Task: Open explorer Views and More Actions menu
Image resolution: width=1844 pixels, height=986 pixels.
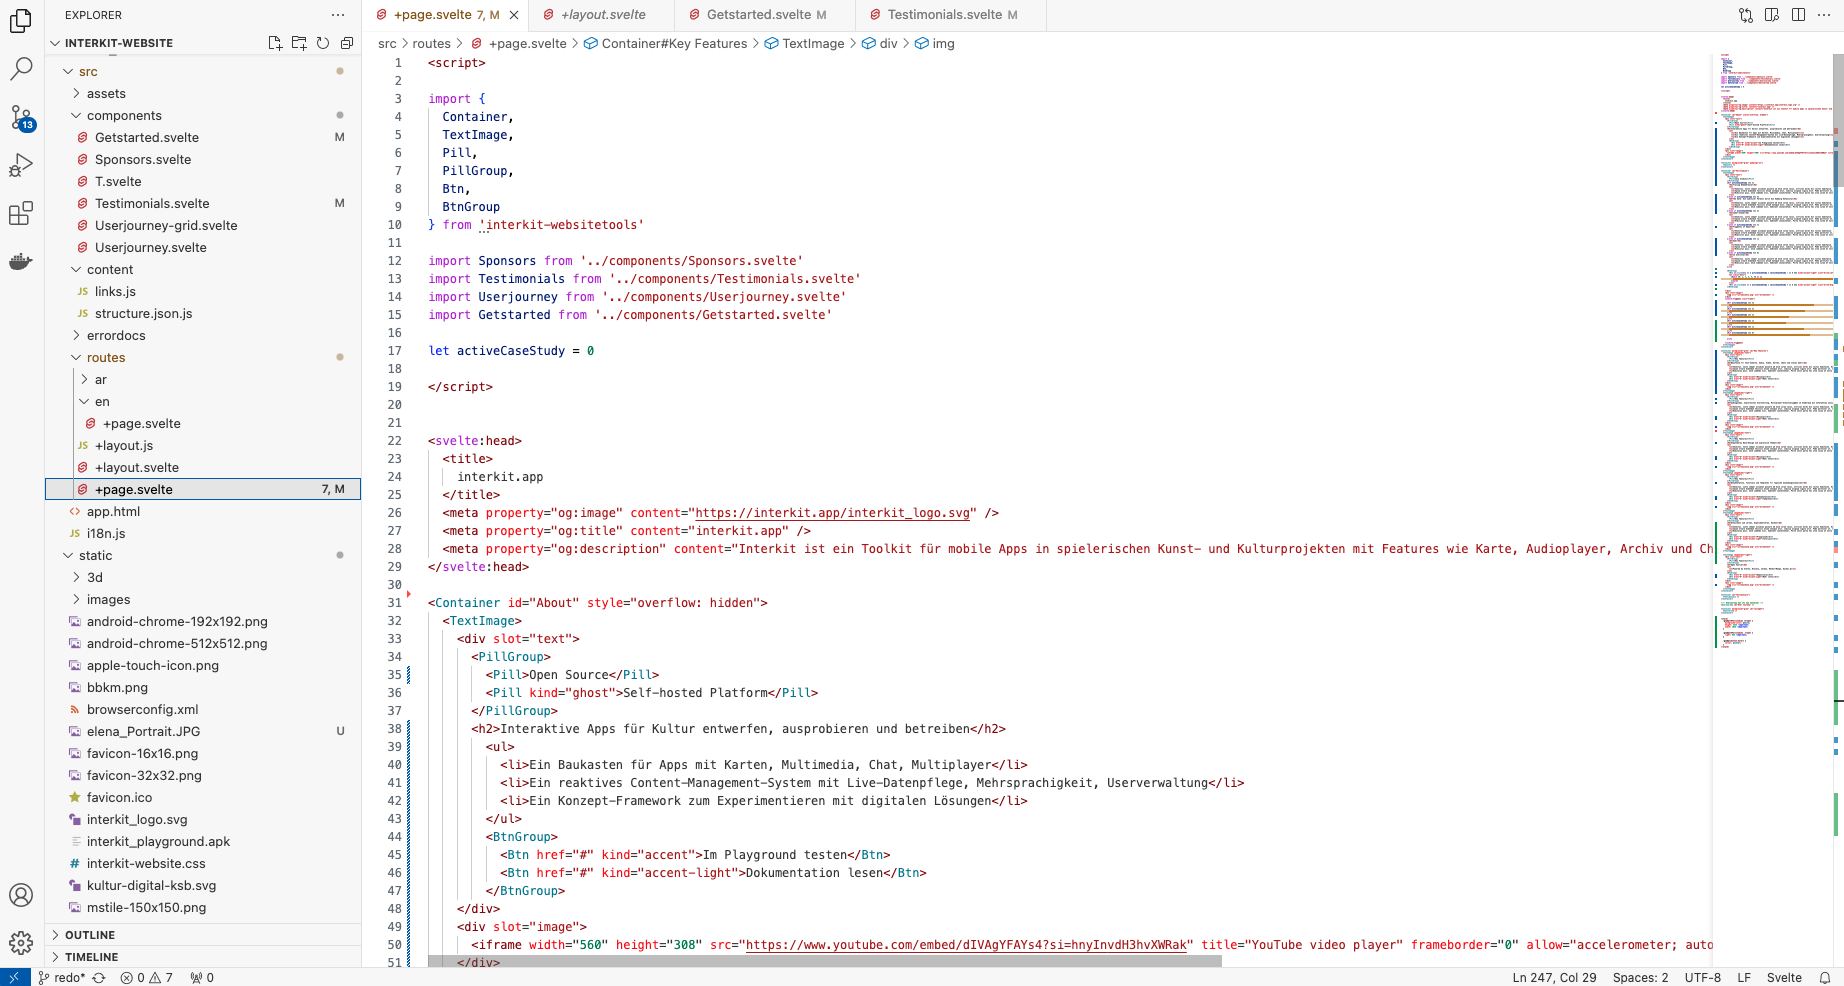Action: 338,15
